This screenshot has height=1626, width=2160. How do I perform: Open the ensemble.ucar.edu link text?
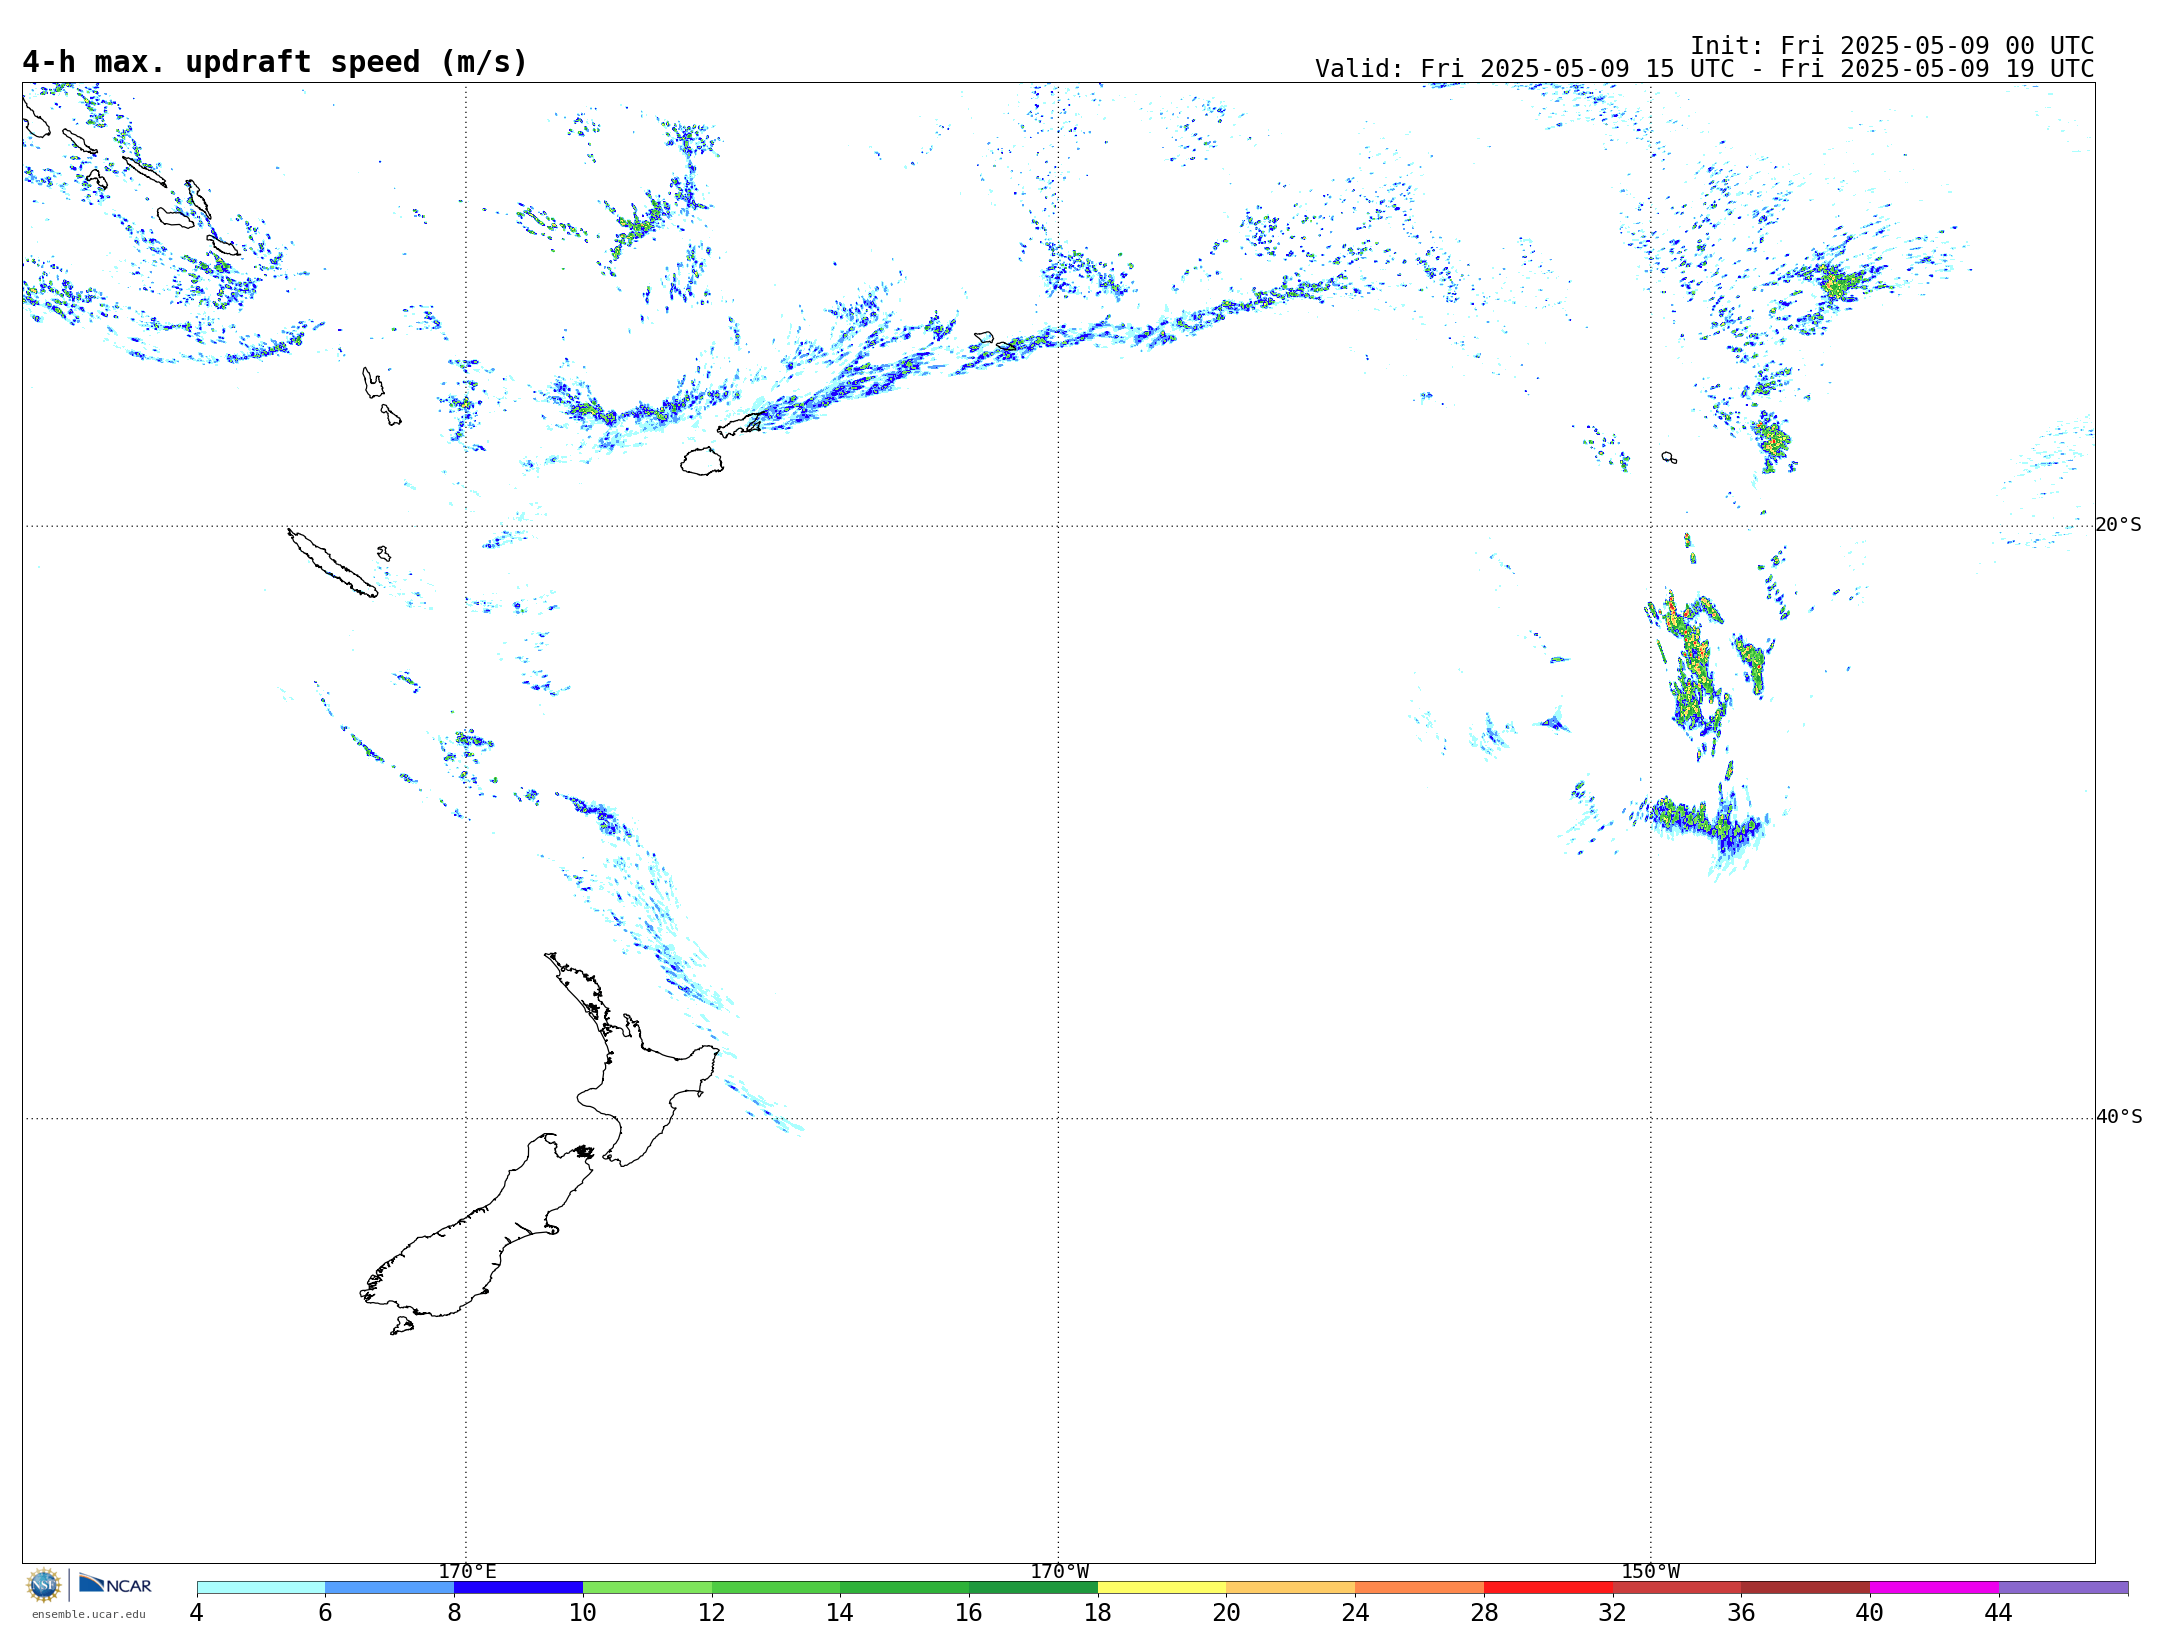click(x=89, y=1614)
